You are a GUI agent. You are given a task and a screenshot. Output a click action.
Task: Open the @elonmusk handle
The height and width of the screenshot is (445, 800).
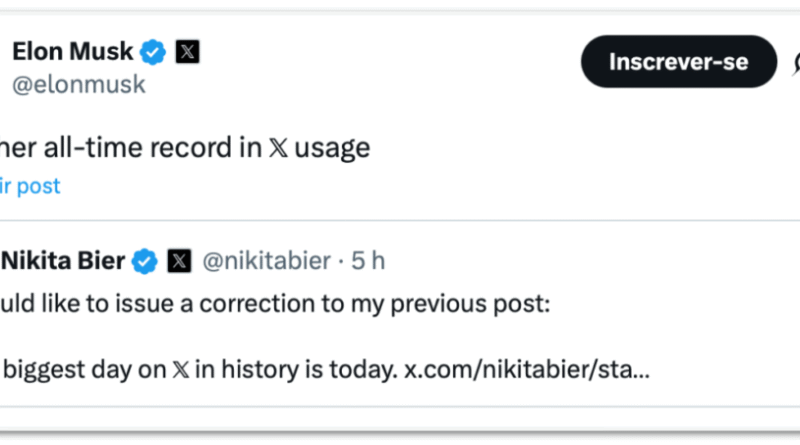[x=78, y=85]
